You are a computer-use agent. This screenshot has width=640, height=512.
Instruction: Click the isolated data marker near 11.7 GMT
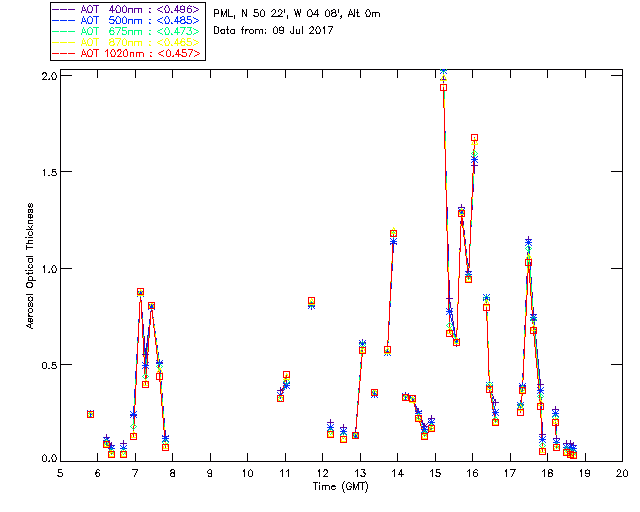311,301
